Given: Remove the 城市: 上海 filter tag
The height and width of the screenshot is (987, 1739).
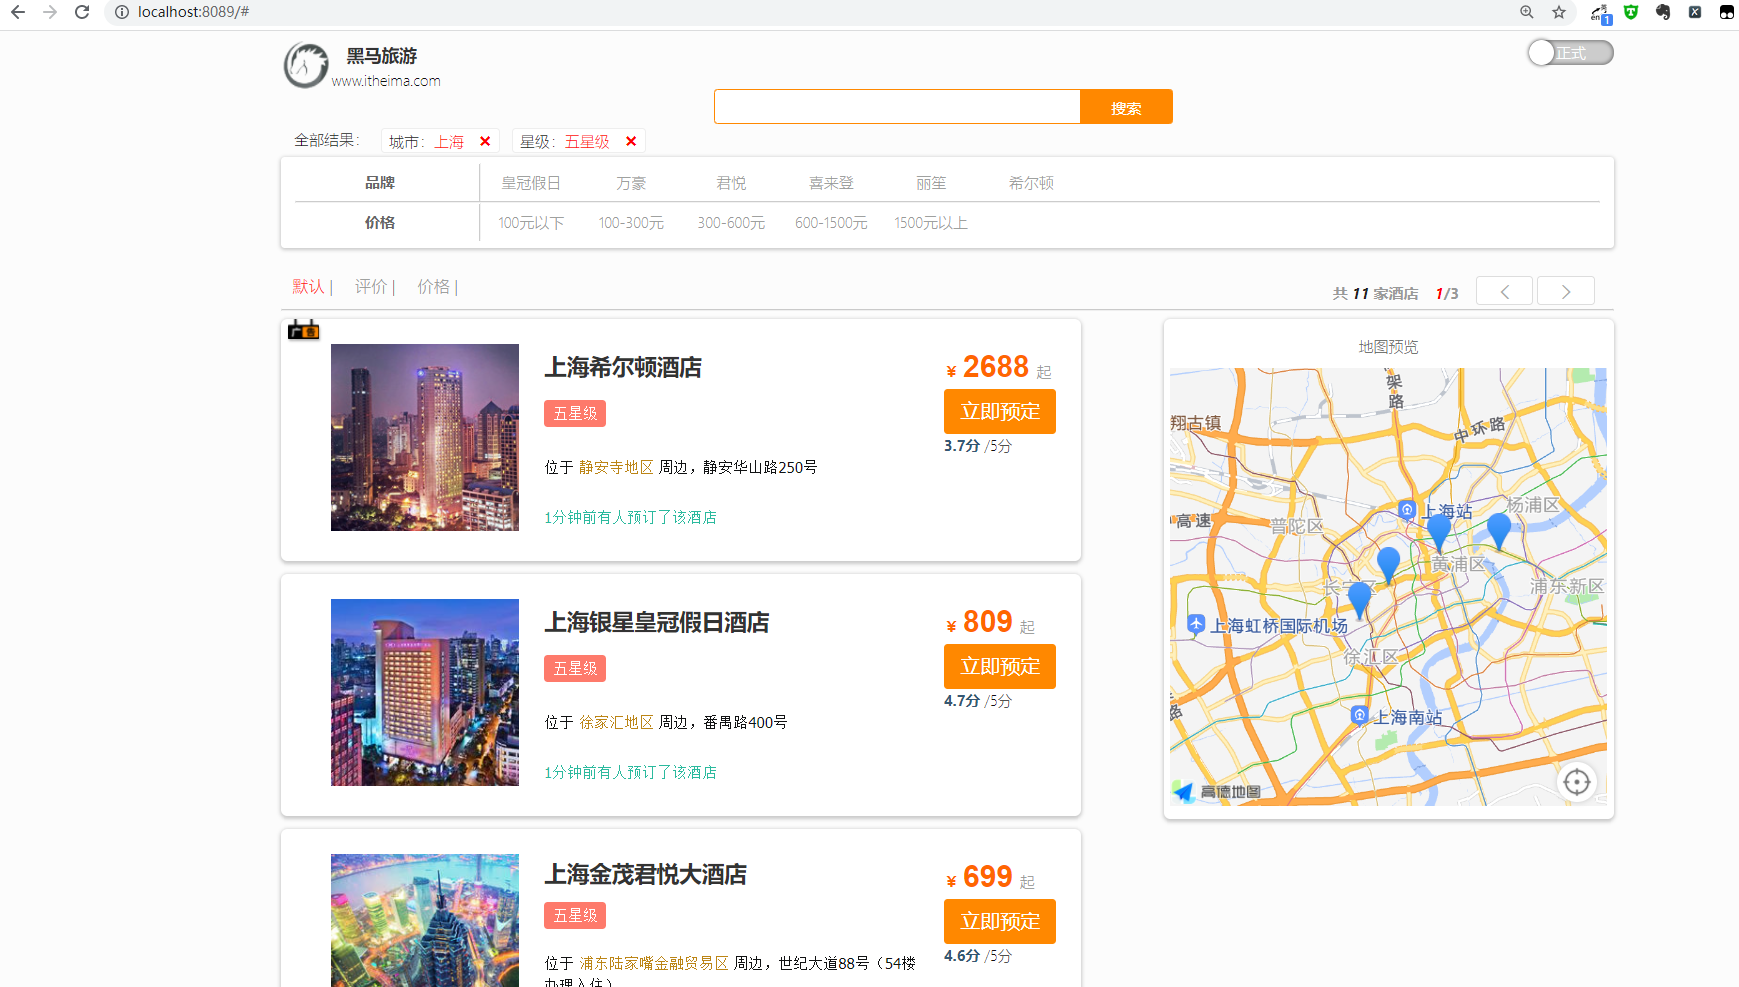Looking at the screenshot, I should click(485, 141).
